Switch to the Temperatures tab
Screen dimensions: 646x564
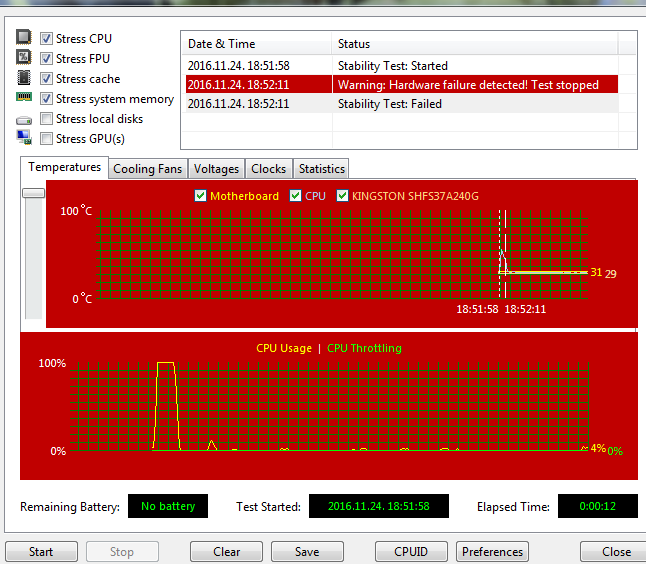click(x=64, y=167)
